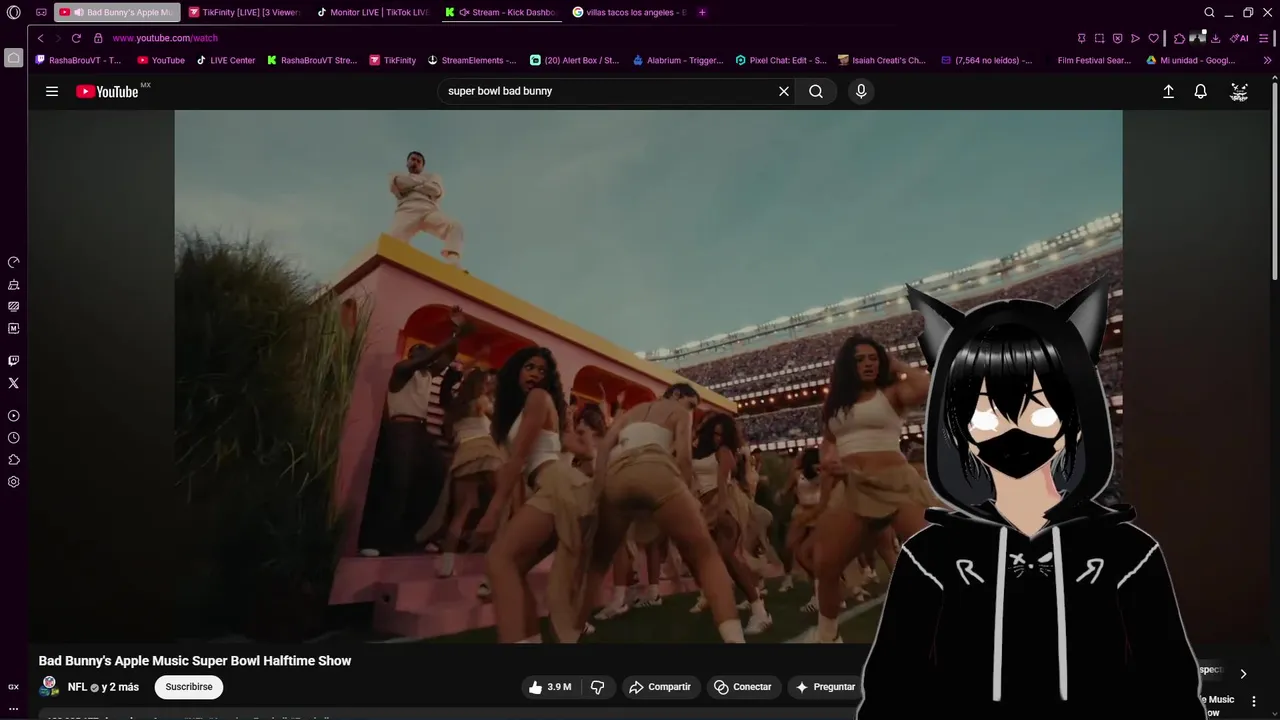Open YouTube create upload icon
The image size is (1280, 720).
click(x=1168, y=91)
